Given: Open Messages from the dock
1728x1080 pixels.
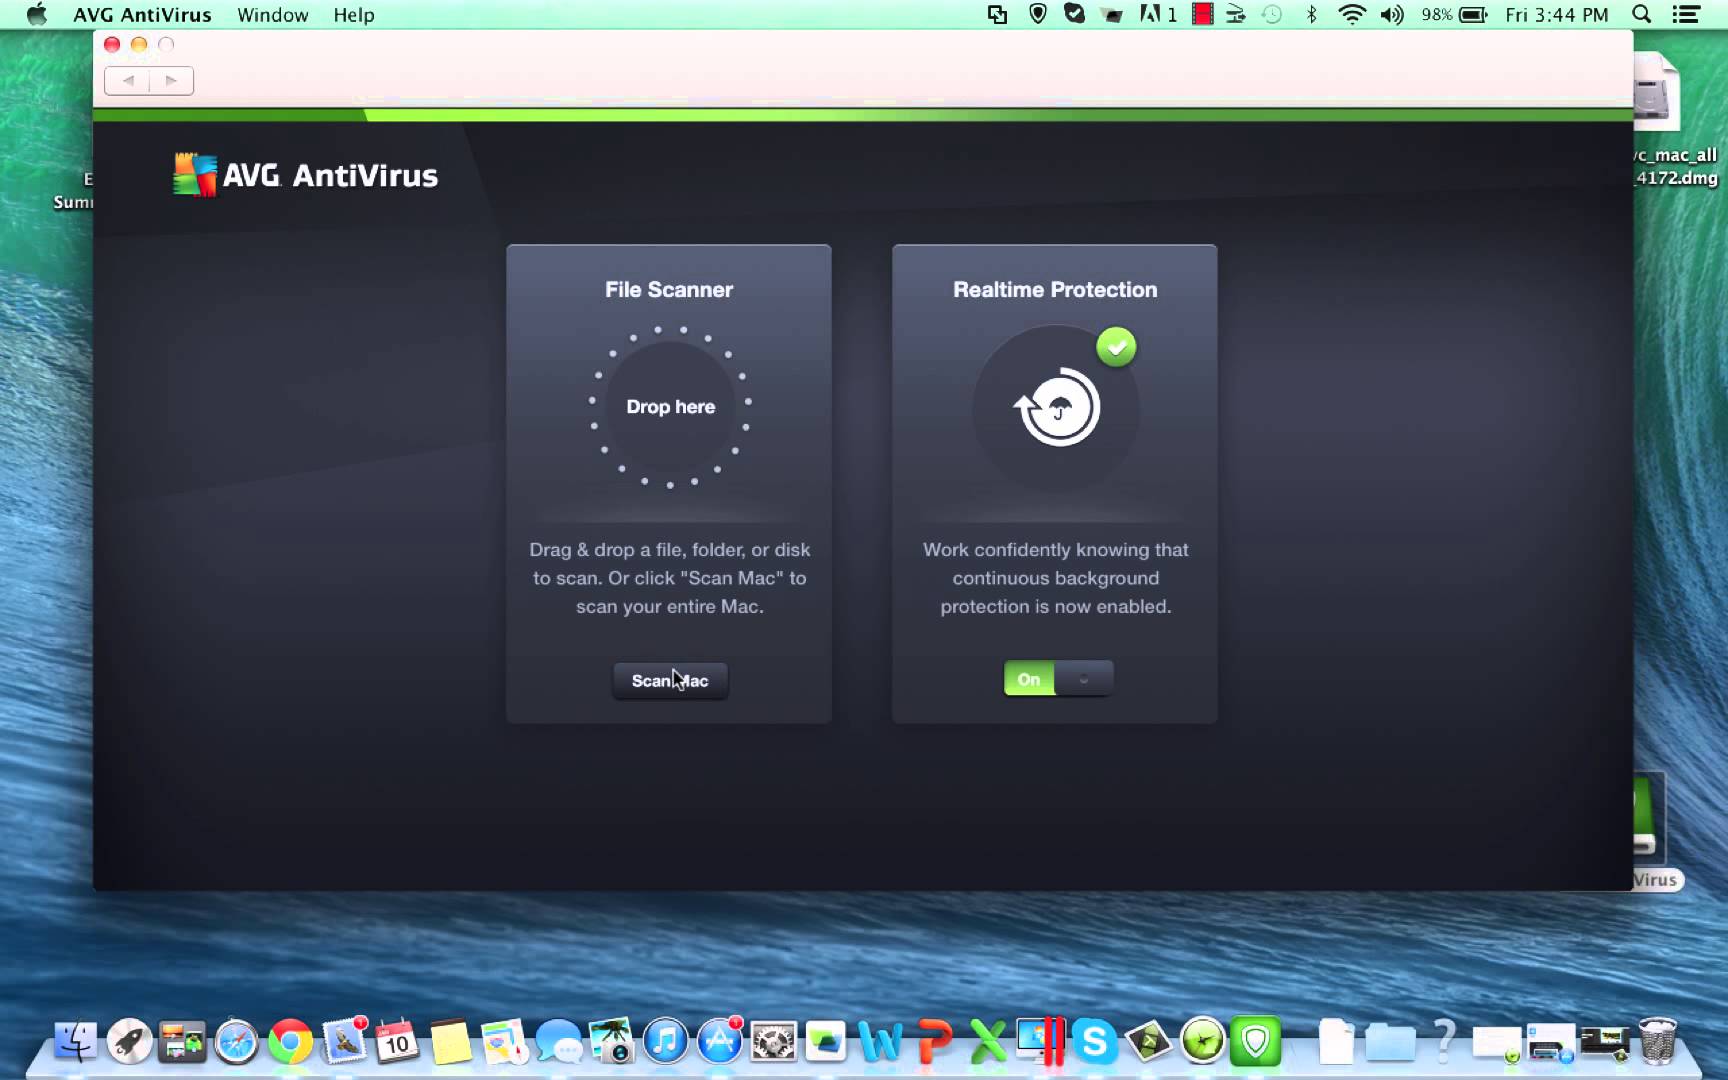Looking at the screenshot, I should 558,1042.
